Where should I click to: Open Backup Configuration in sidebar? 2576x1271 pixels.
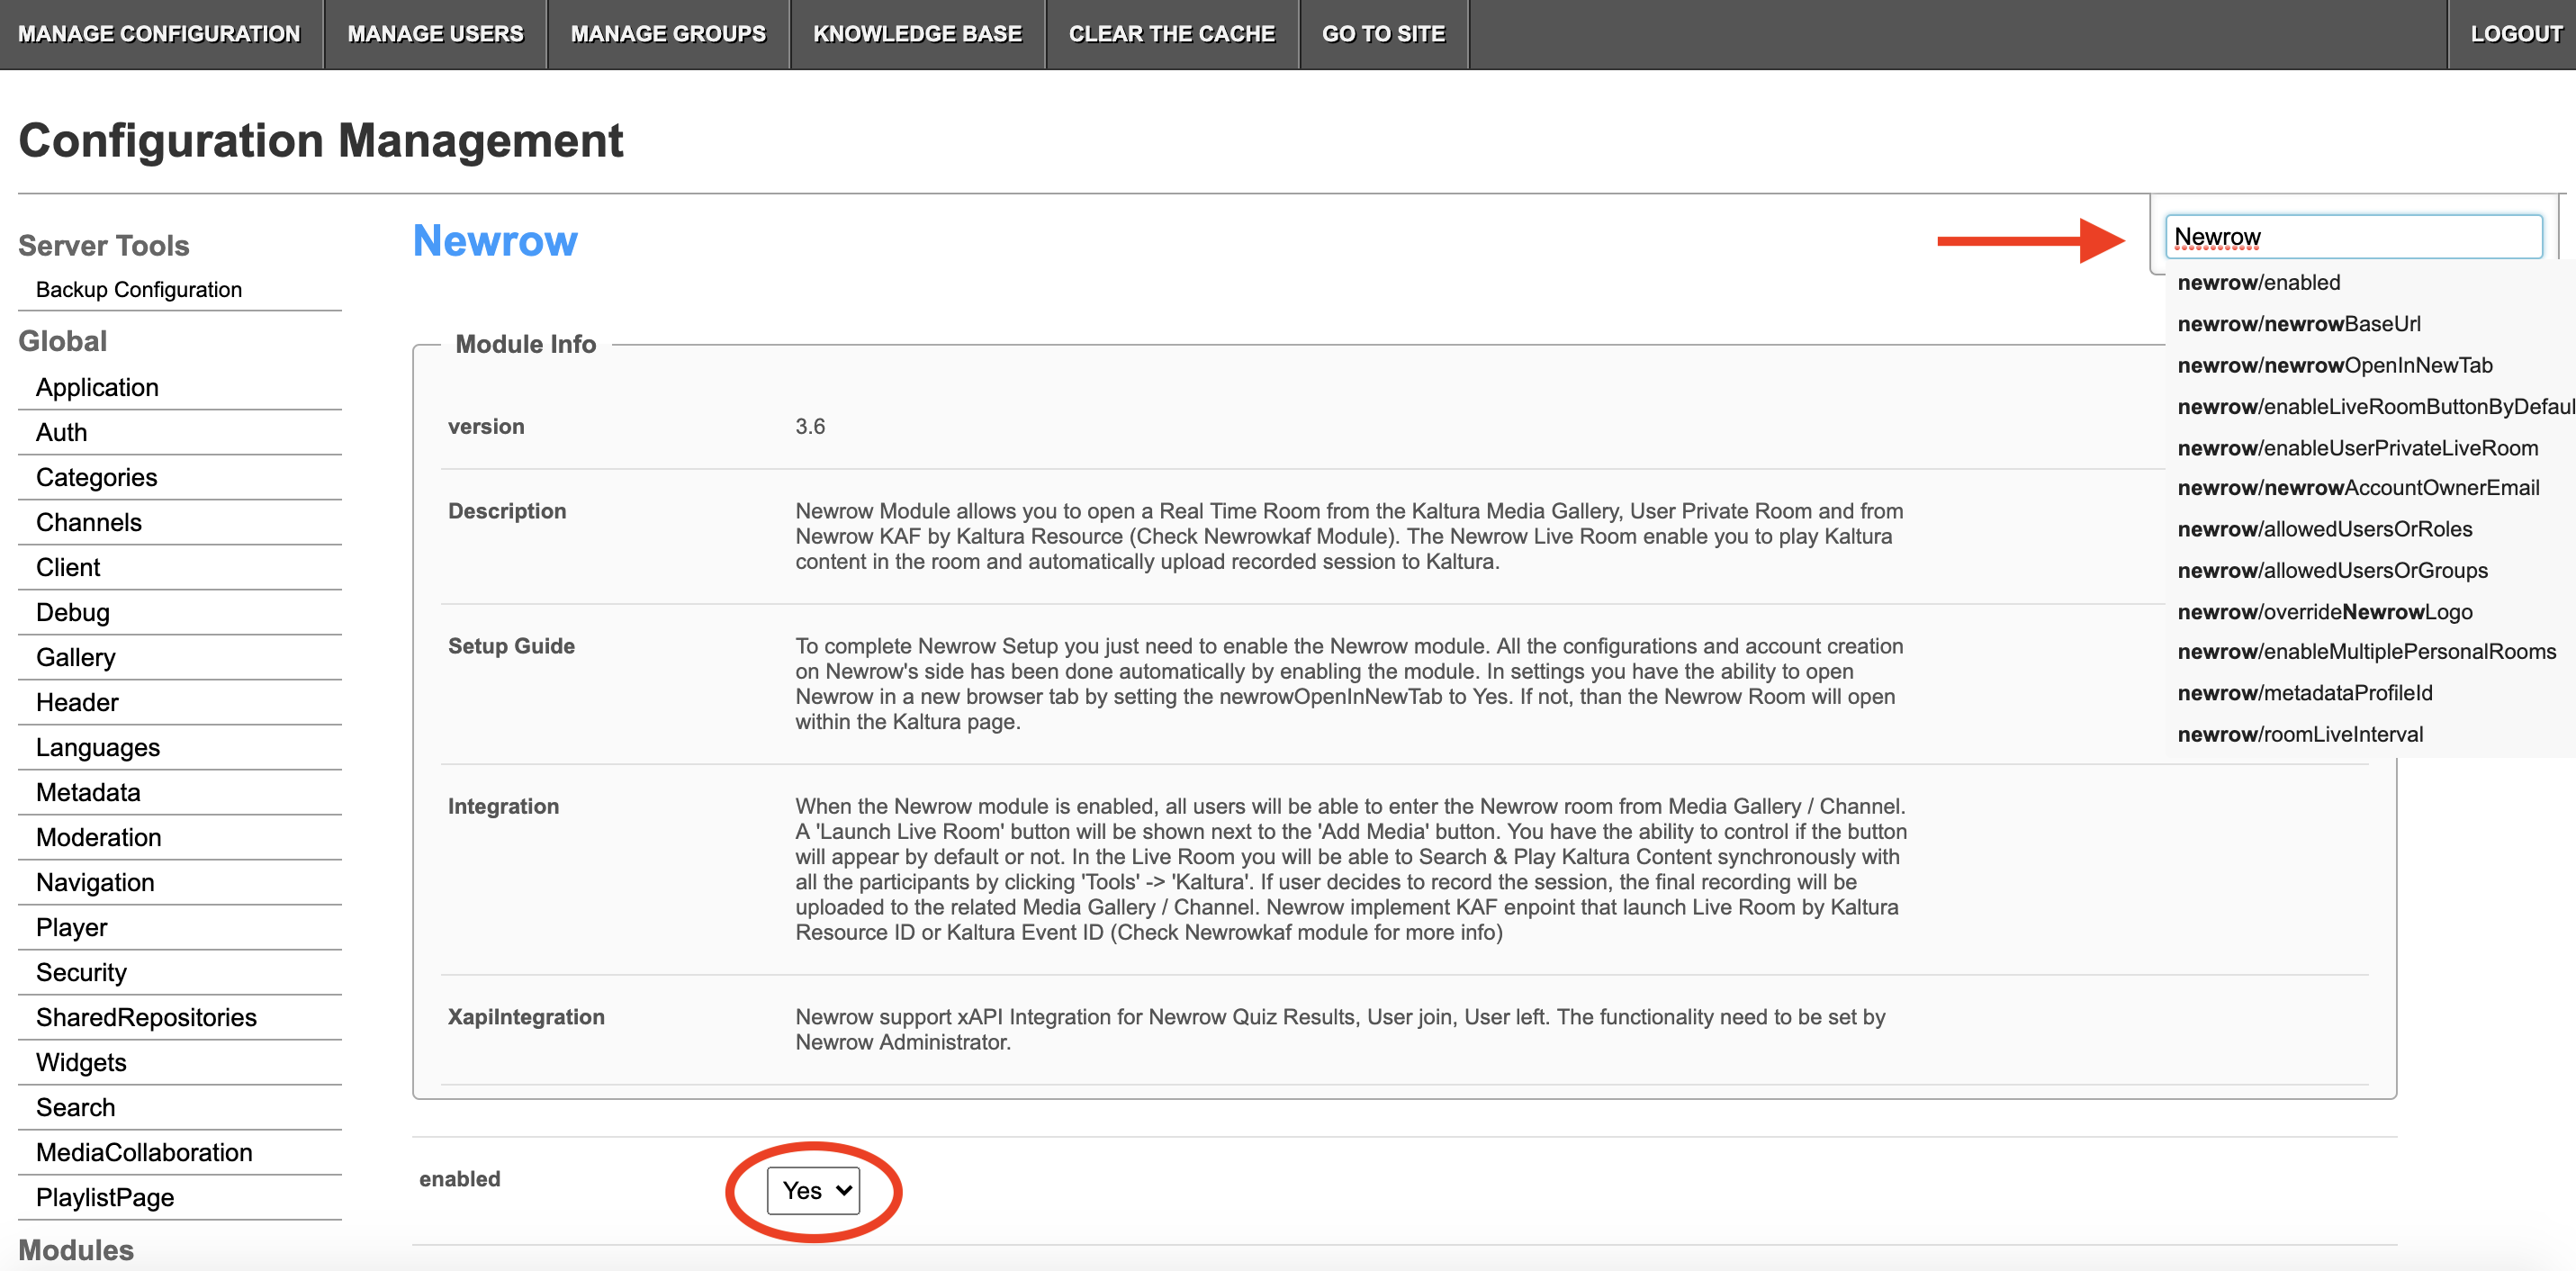coord(139,290)
